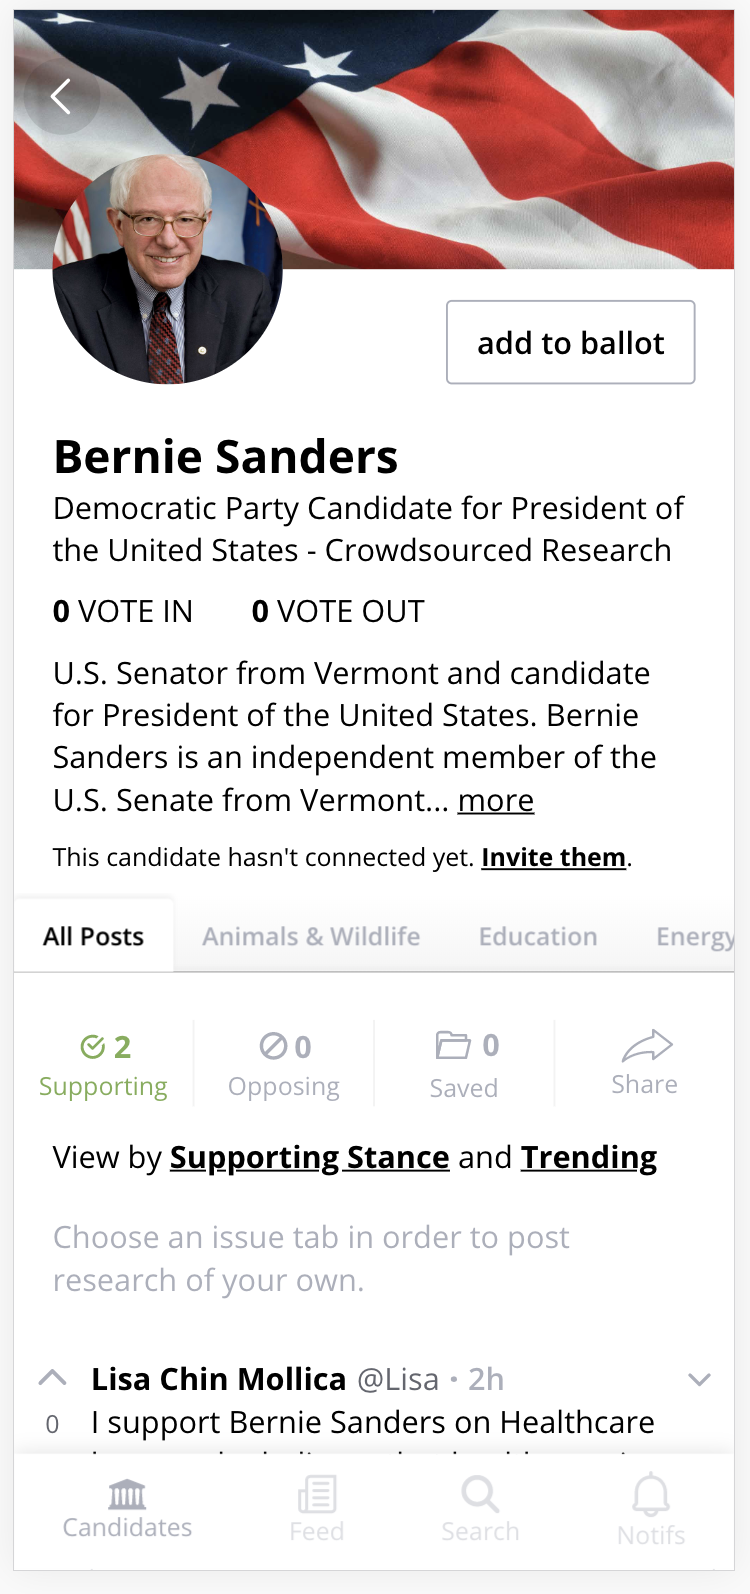Open the Feed from the bottom bar

click(x=316, y=1505)
